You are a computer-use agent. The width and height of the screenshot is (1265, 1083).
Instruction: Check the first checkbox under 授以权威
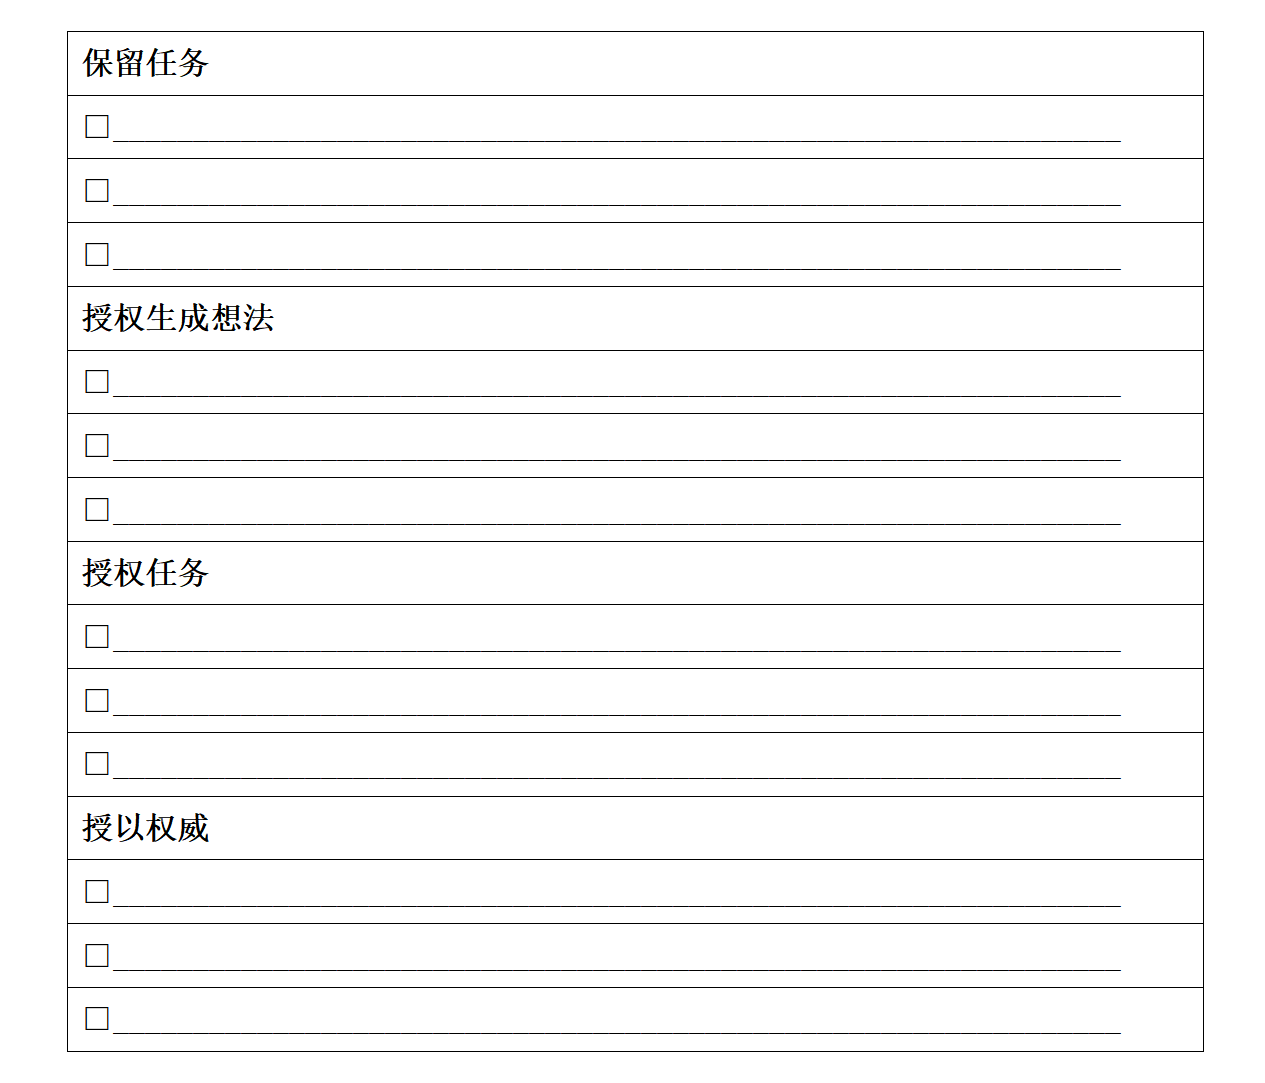[x=97, y=891]
